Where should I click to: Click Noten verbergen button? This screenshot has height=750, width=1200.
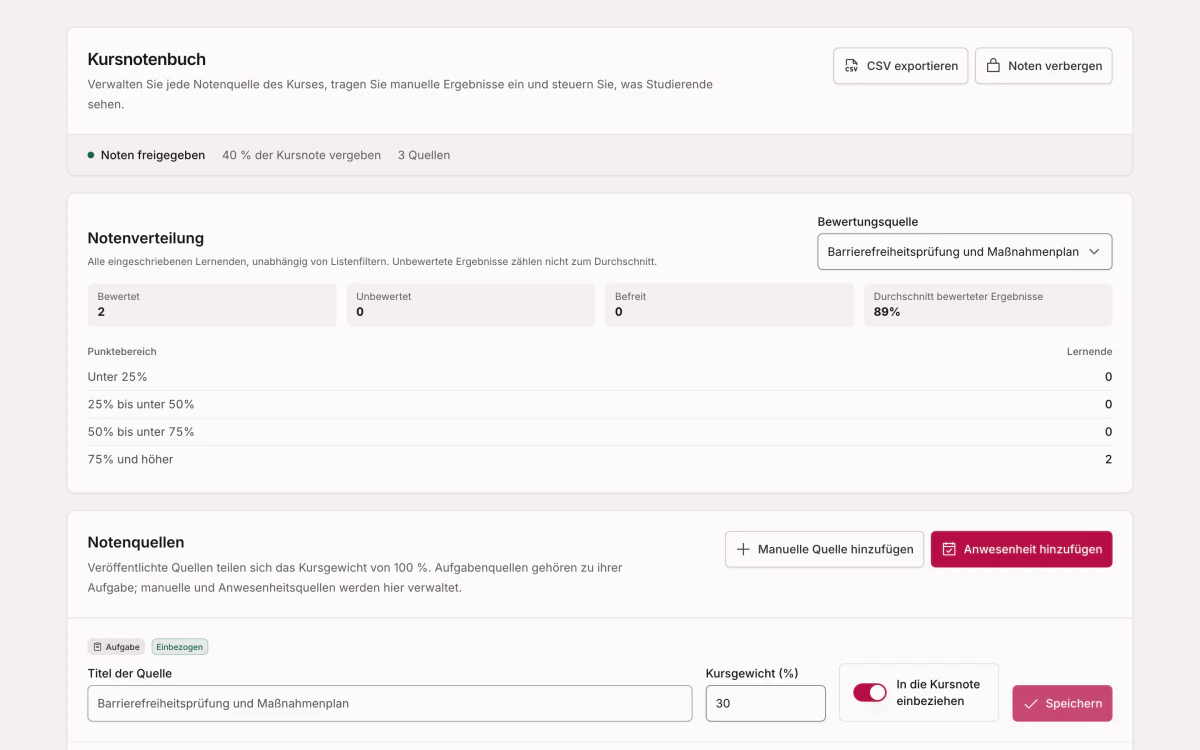pos(1043,66)
